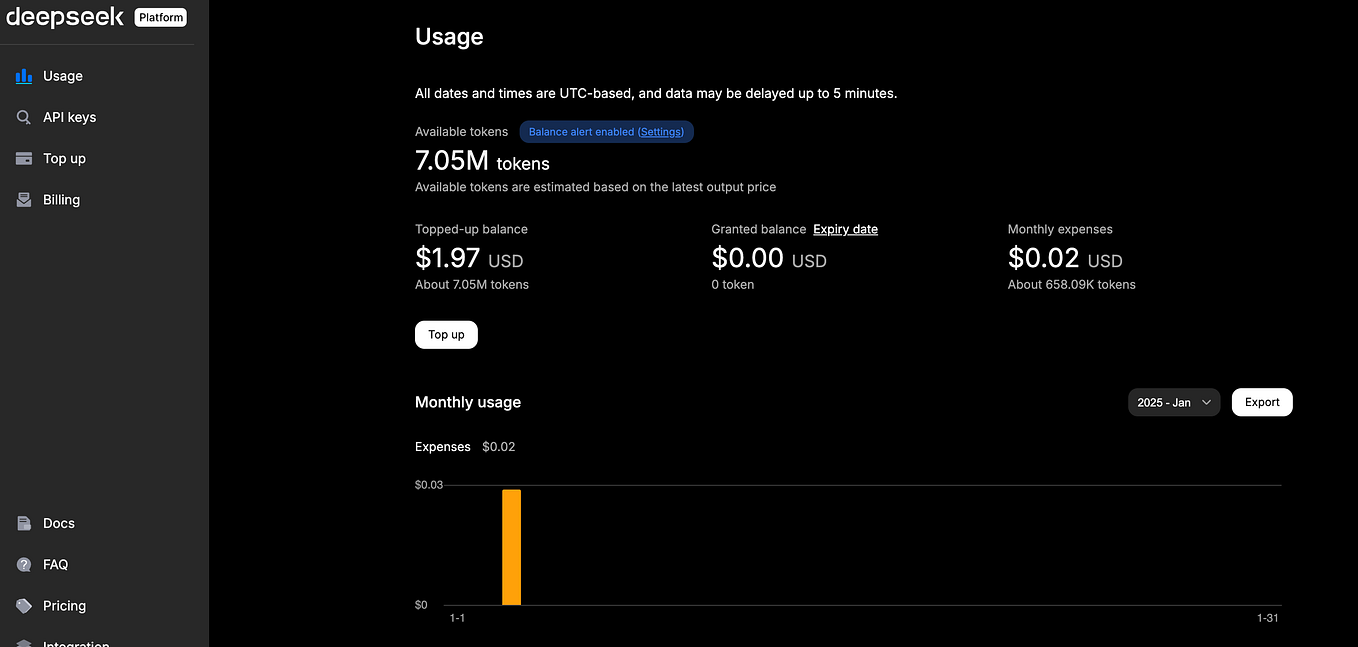Open balance alert Settings link
1358x647 pixels.
coord(661,132)
